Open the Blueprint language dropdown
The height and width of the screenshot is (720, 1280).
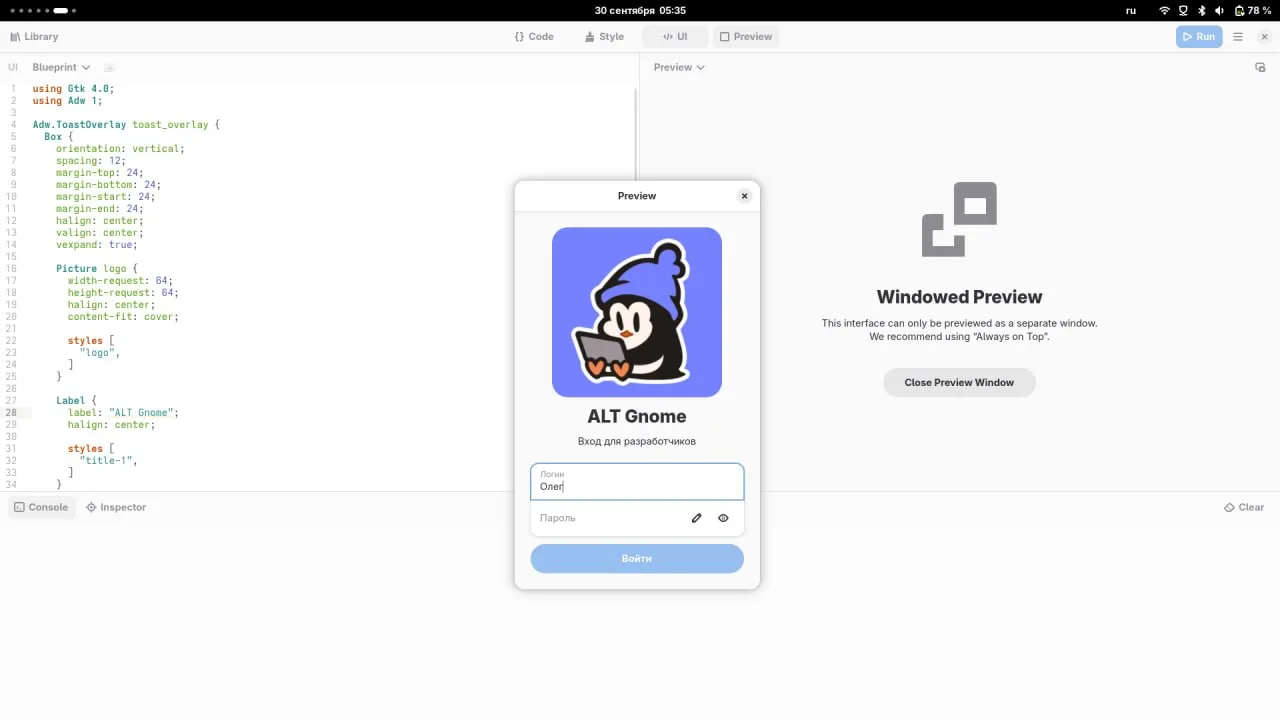pos(61,67)
